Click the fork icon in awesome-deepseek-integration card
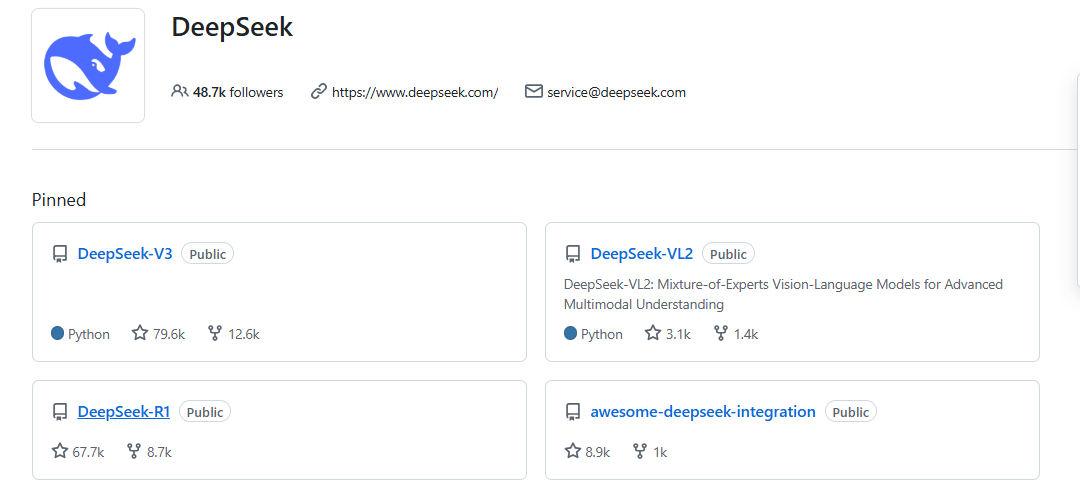The image size is (1080, 494). [639, 452]
